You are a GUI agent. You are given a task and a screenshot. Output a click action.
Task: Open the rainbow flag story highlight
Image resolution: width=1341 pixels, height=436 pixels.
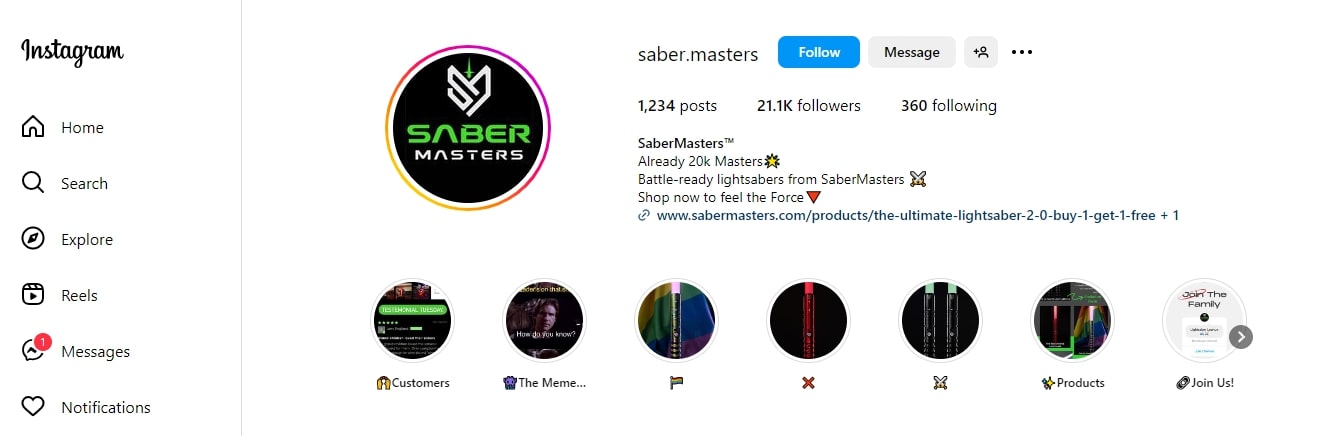(x=677, y=321)
